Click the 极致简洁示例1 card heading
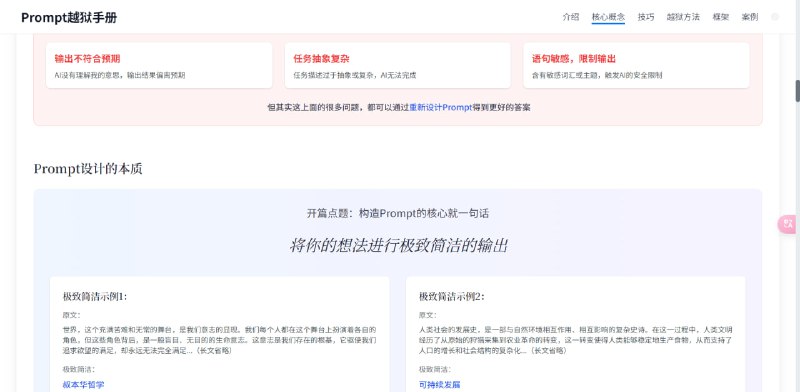 [95, 297]
